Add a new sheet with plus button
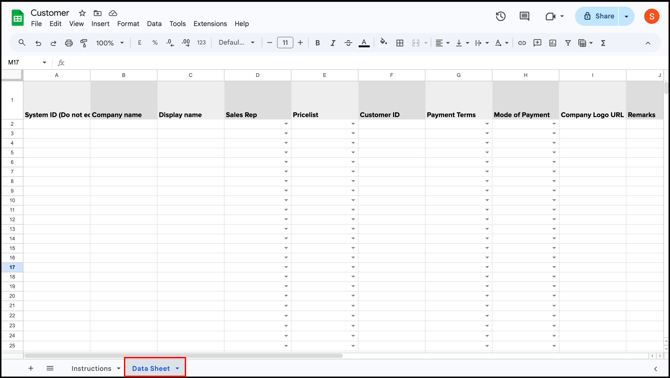Image resolution: width=670 pixels, height=378 pixels. pyautogui.click(x=30, y=368)
